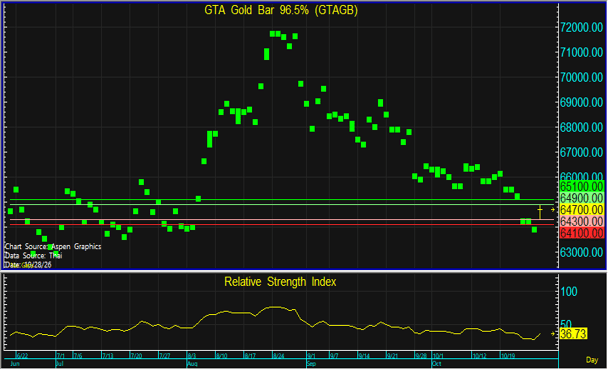Click the yellow 64700.00 current price tag
The height and width of the screenshot is (370, 608).
[x=582, y=210]
